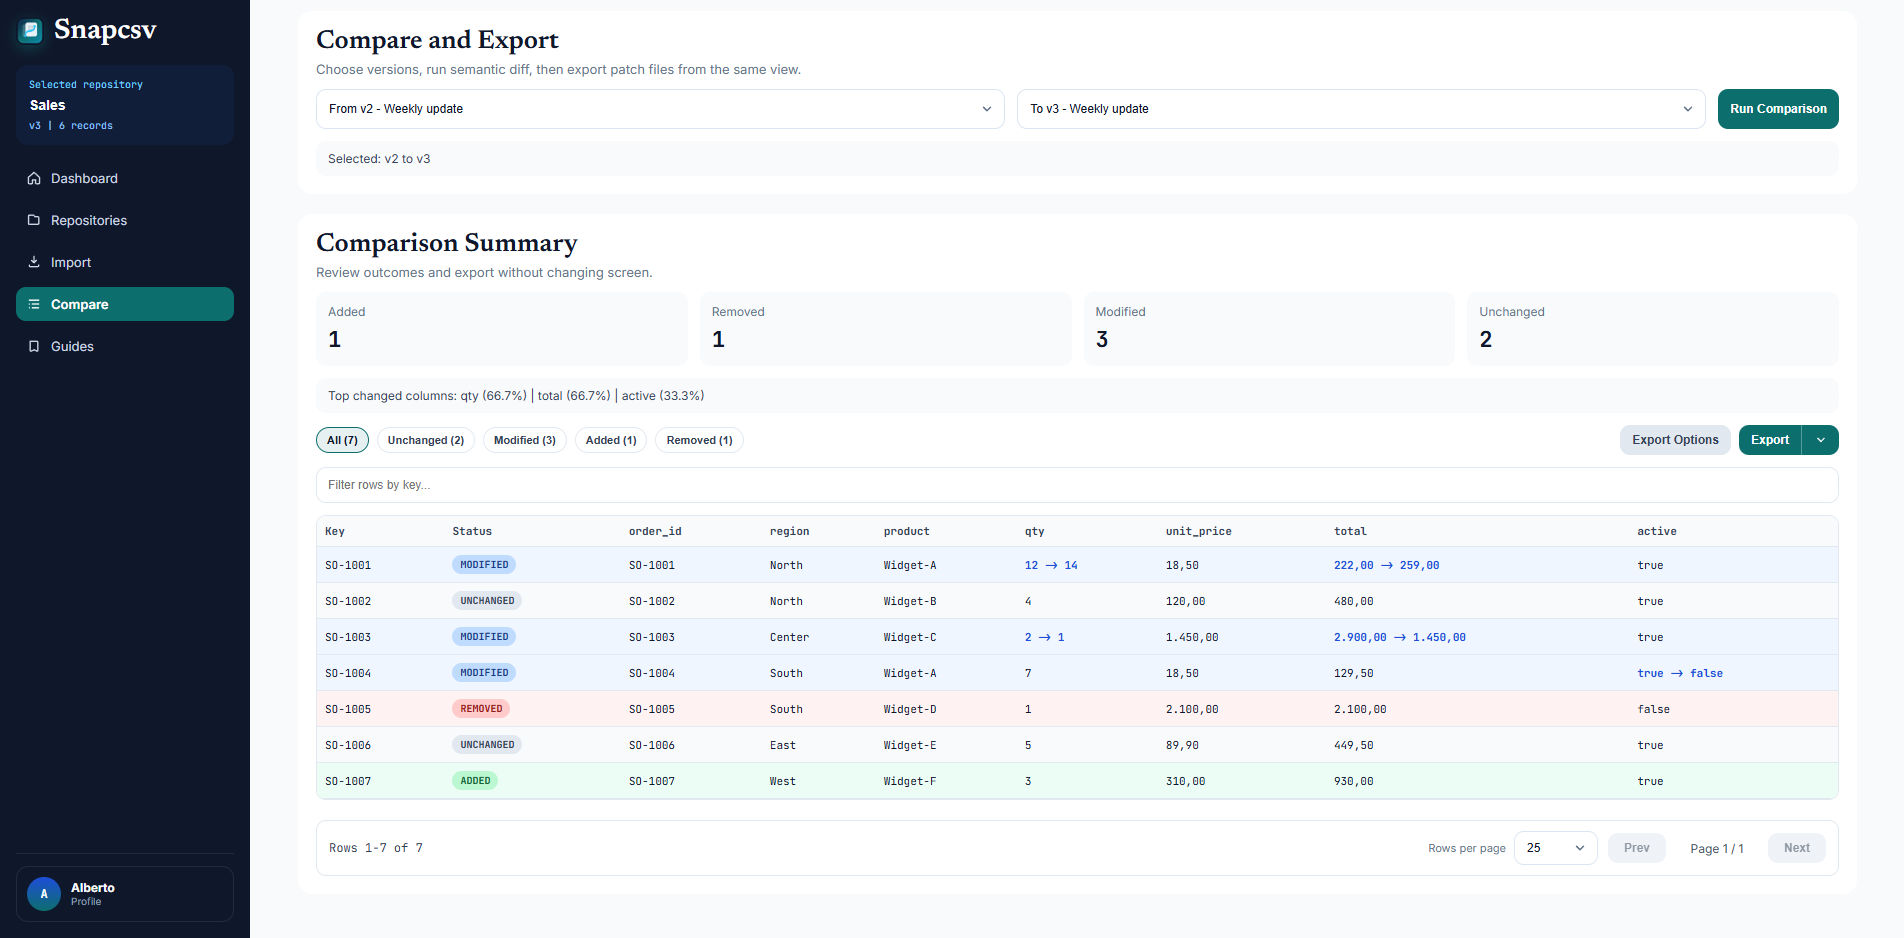Viewport: 1904px width, 938px height.
Task: Click the total change 222,00 → 259,00
Action: pos(1387,565)
